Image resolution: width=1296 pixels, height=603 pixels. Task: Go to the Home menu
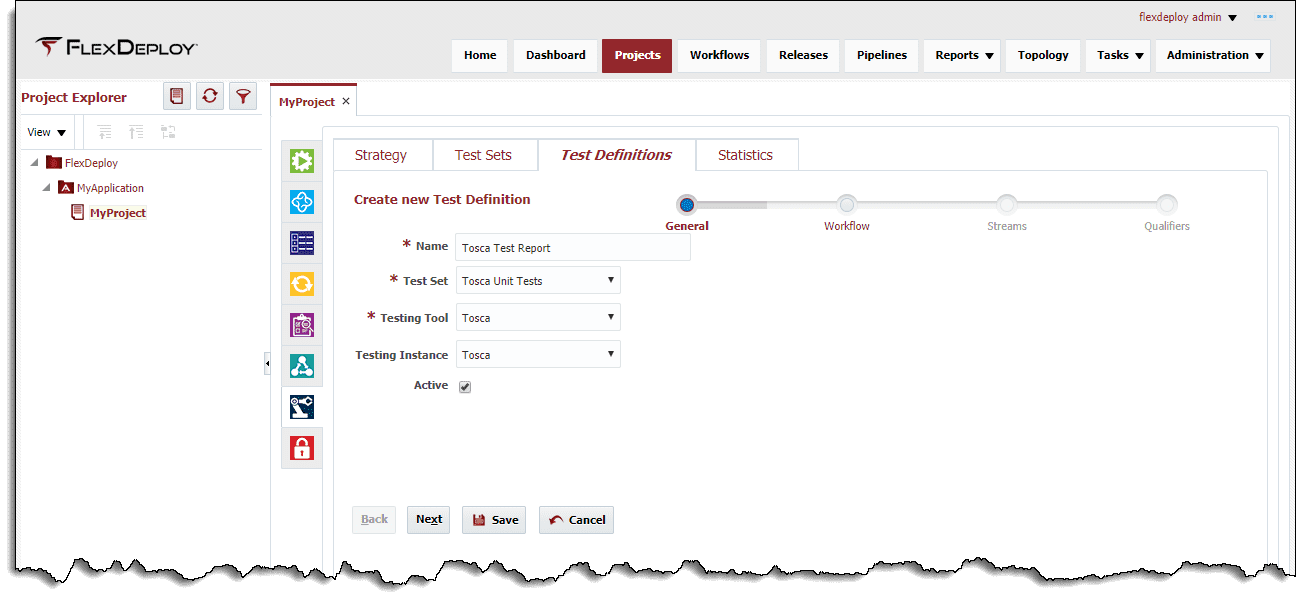point(480,55)
